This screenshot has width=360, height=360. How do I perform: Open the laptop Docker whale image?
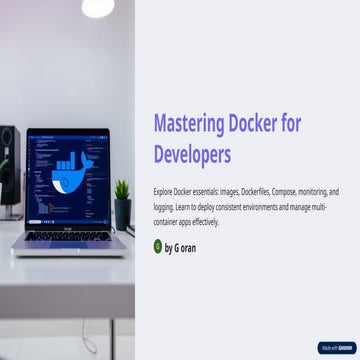[x=67, y=180]
